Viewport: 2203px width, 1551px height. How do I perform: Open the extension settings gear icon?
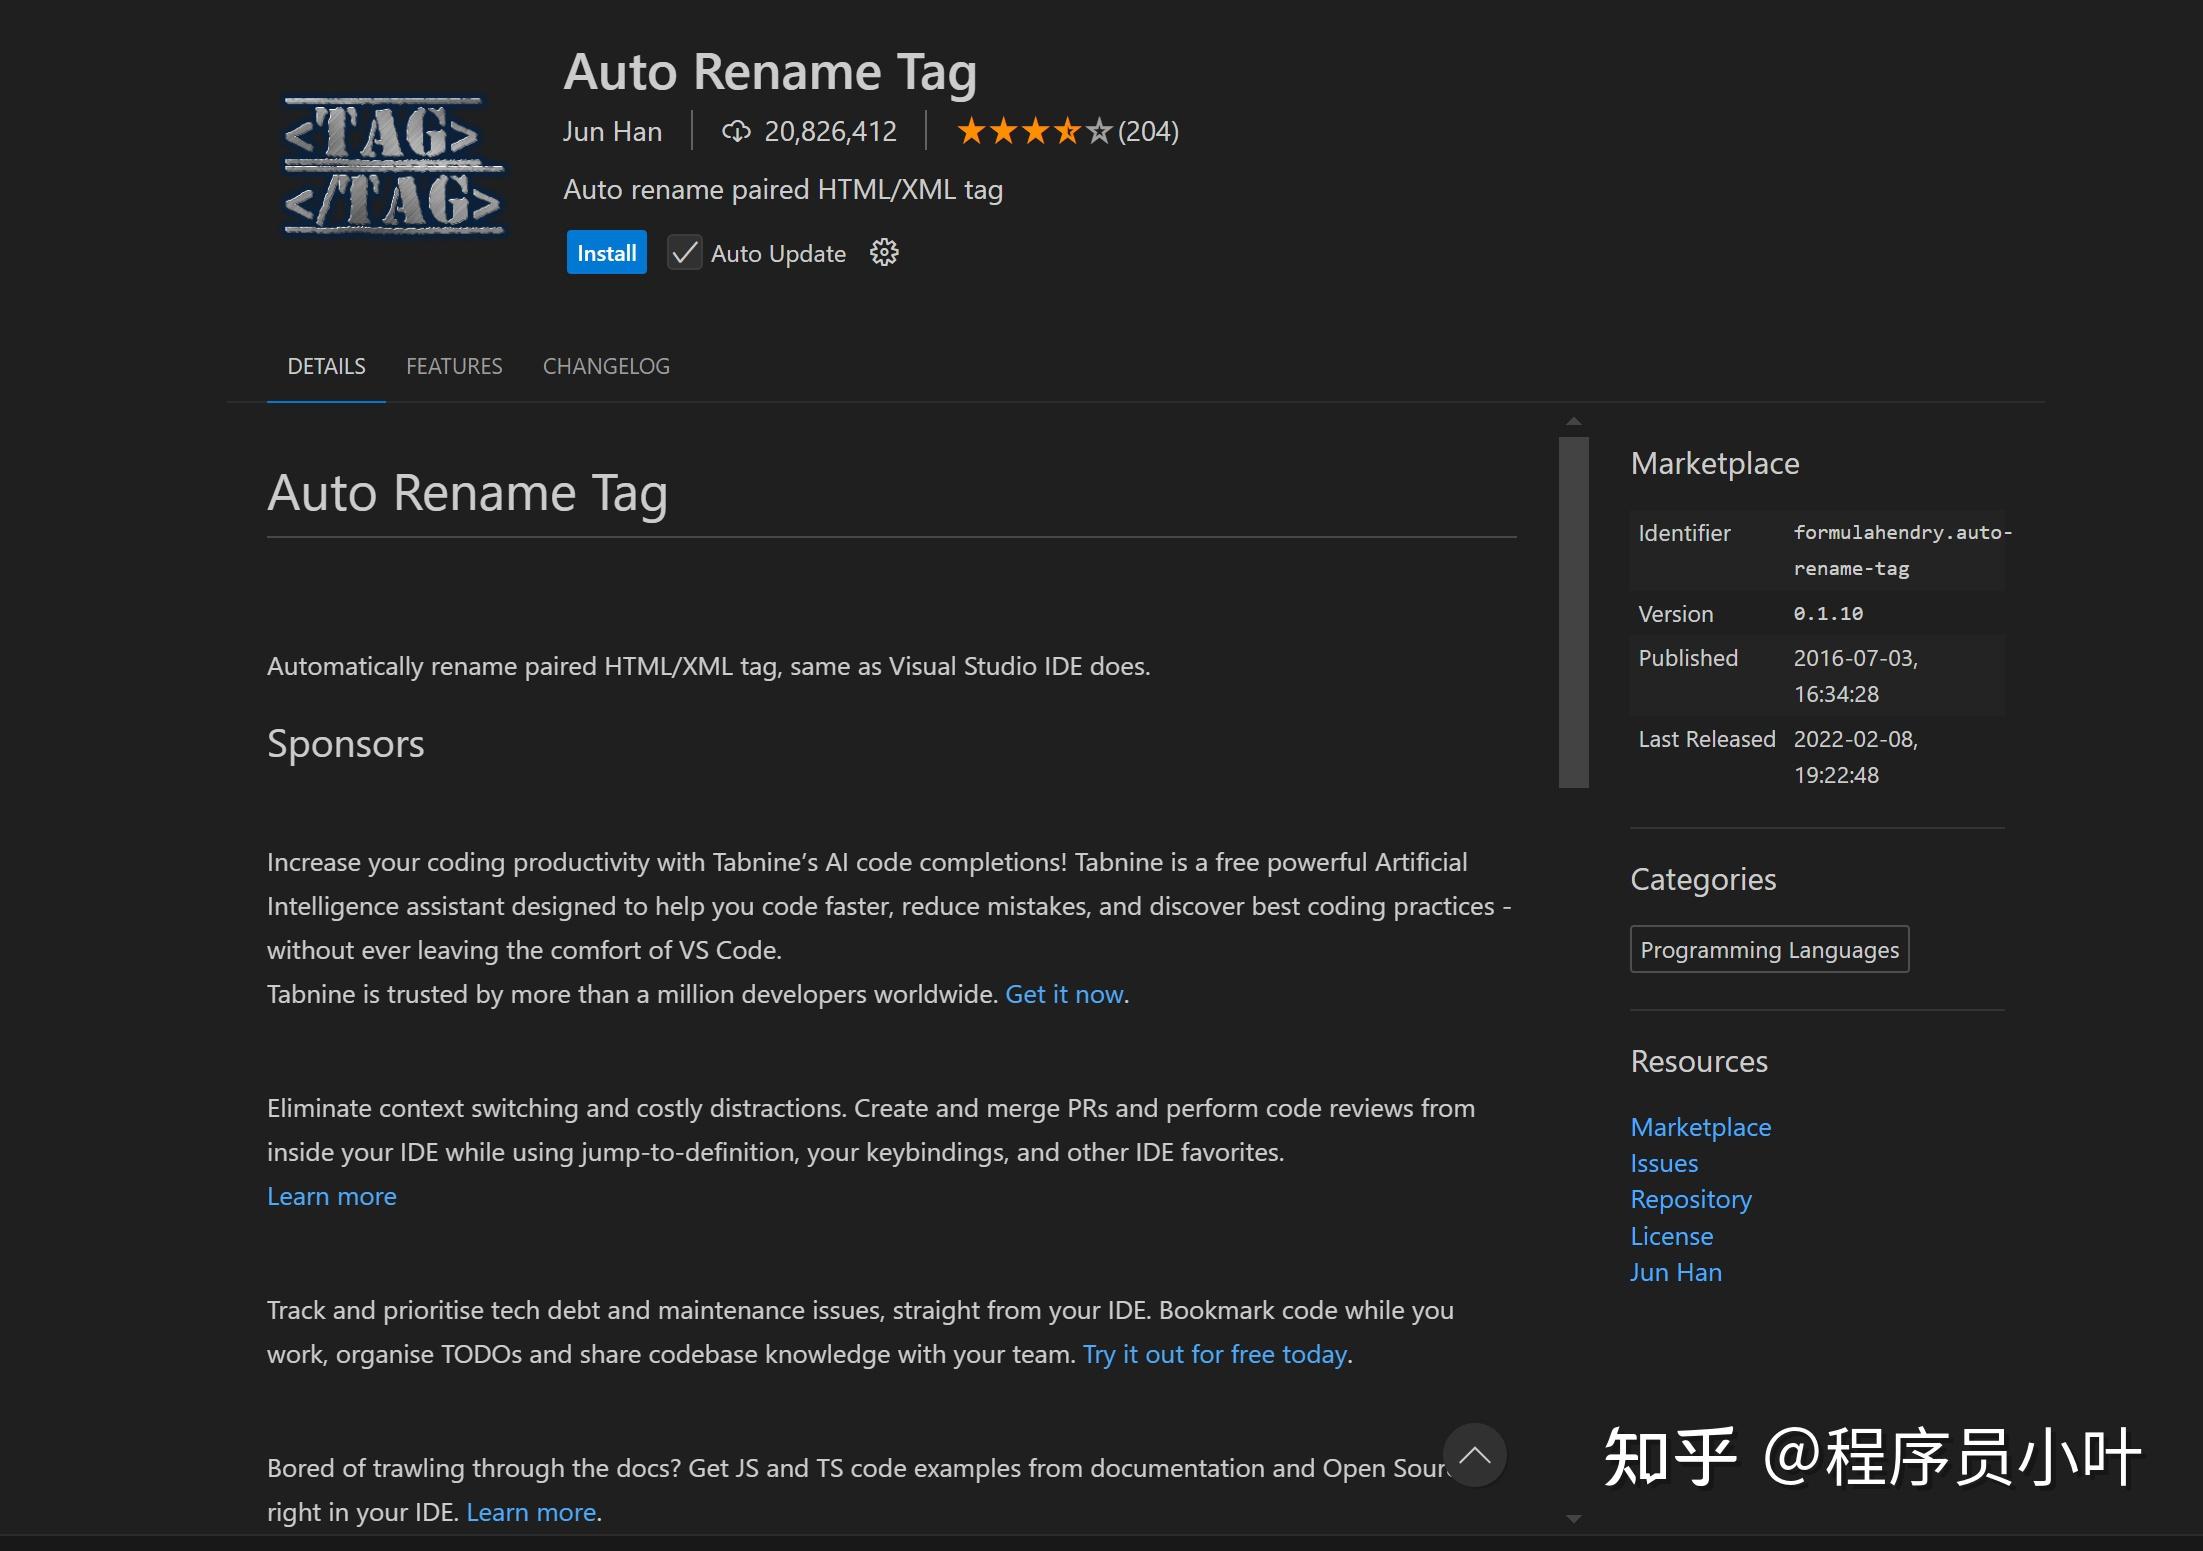pyautogui.click(x=884, y=253)
